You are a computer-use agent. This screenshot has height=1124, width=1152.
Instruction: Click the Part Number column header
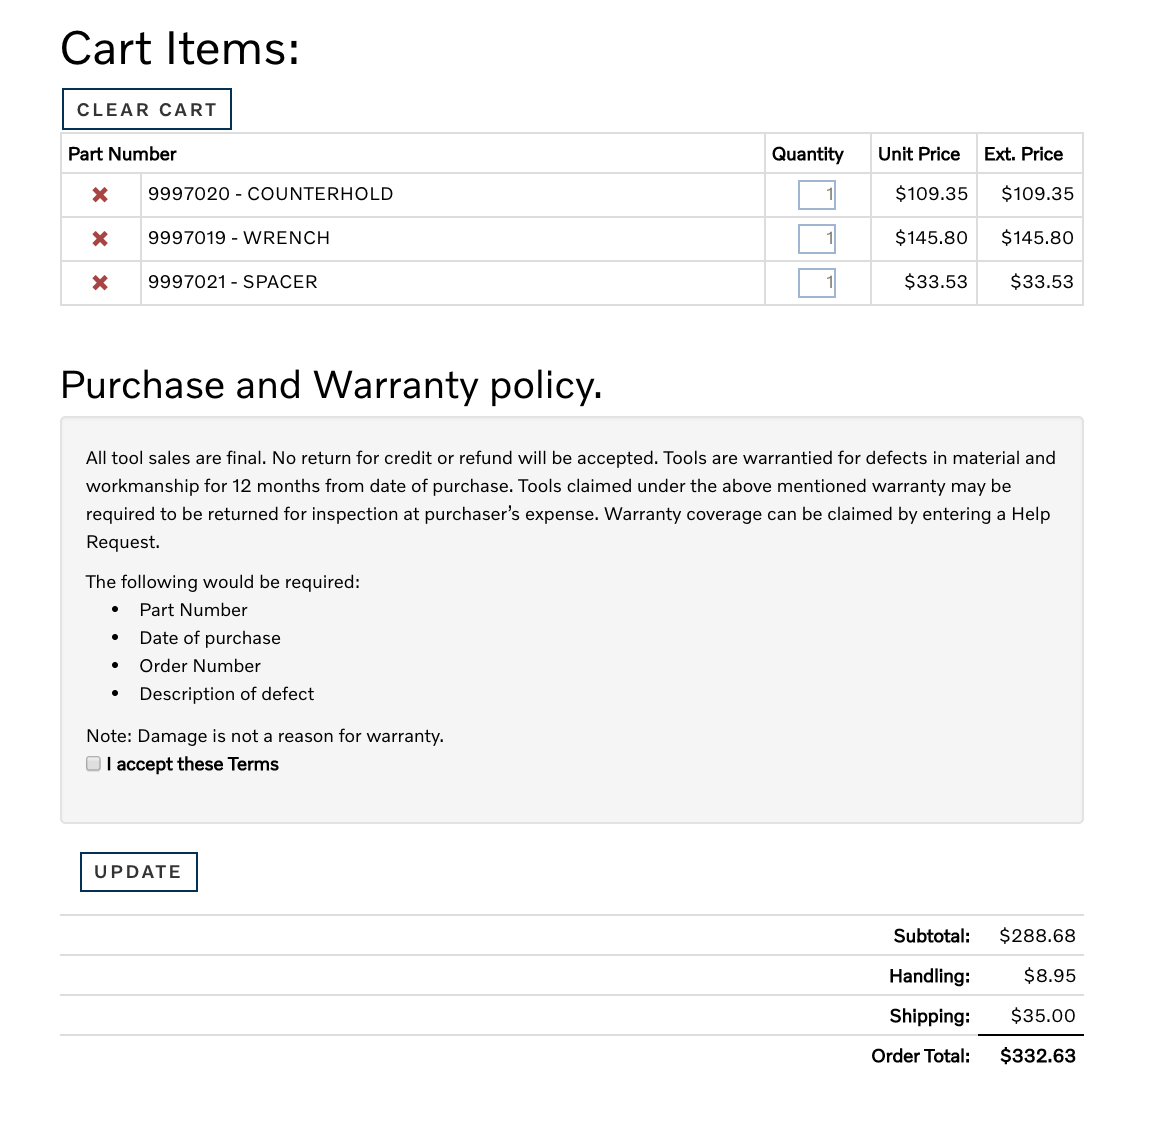click(x=122, y=154)
